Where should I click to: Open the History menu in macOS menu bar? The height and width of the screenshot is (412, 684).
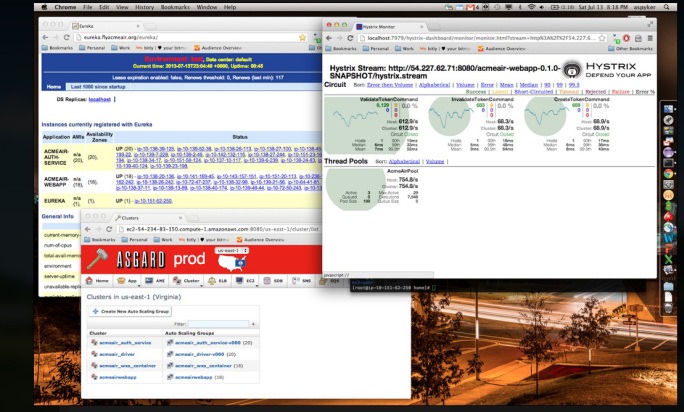point(144,7)
